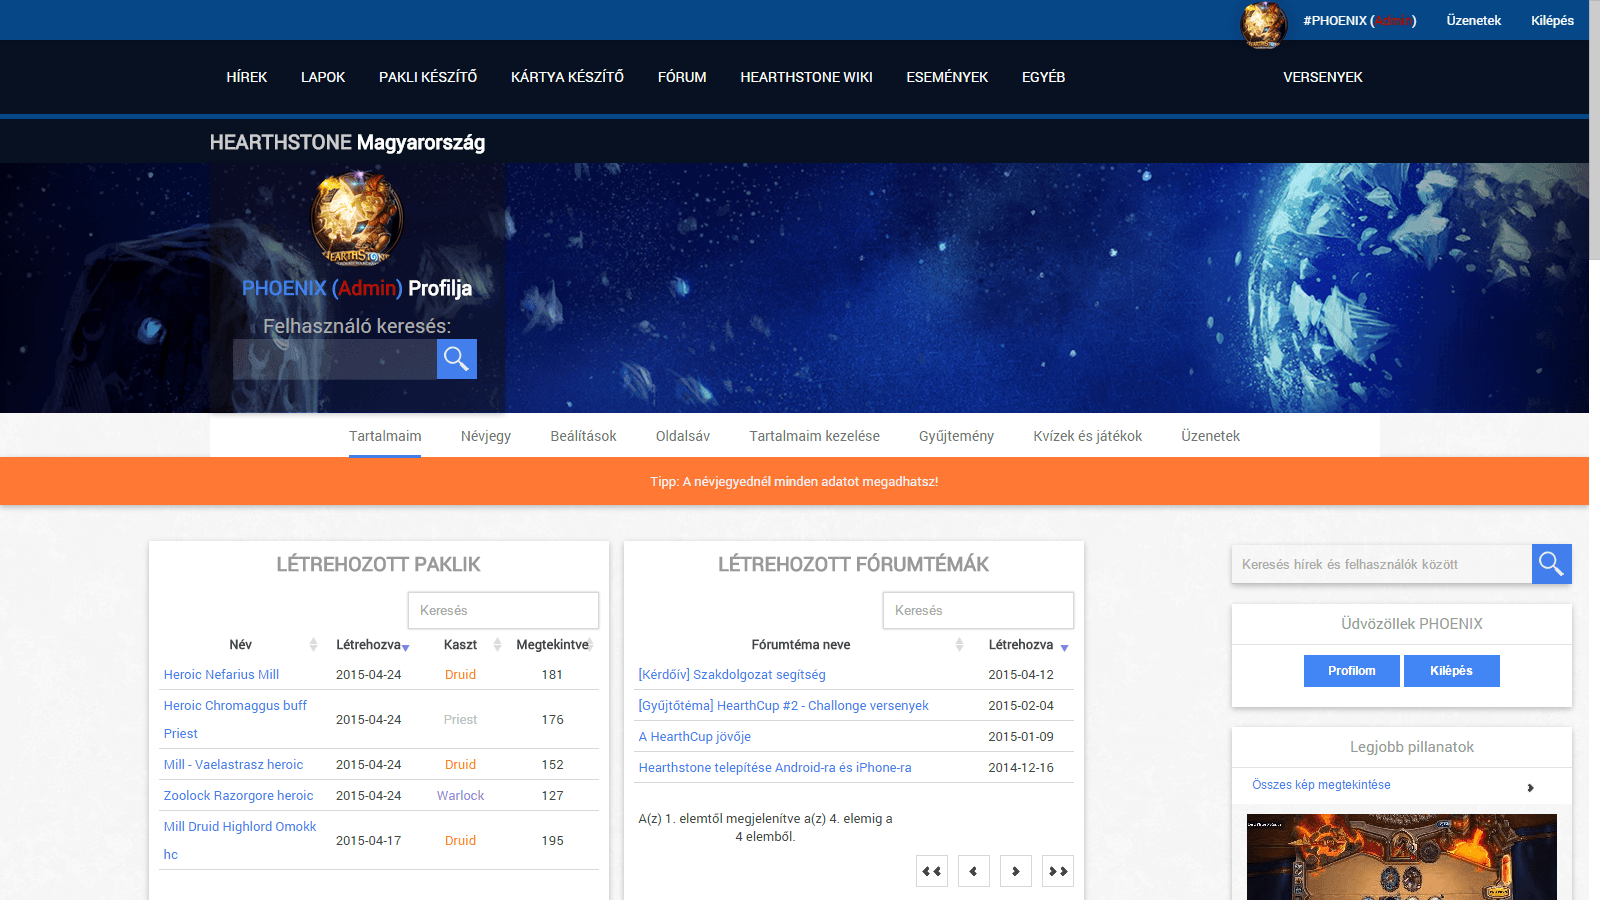This screenshot has width=1600, height=900.
Task: Click the orange Tipp notification banner
Action: (794, 481)
